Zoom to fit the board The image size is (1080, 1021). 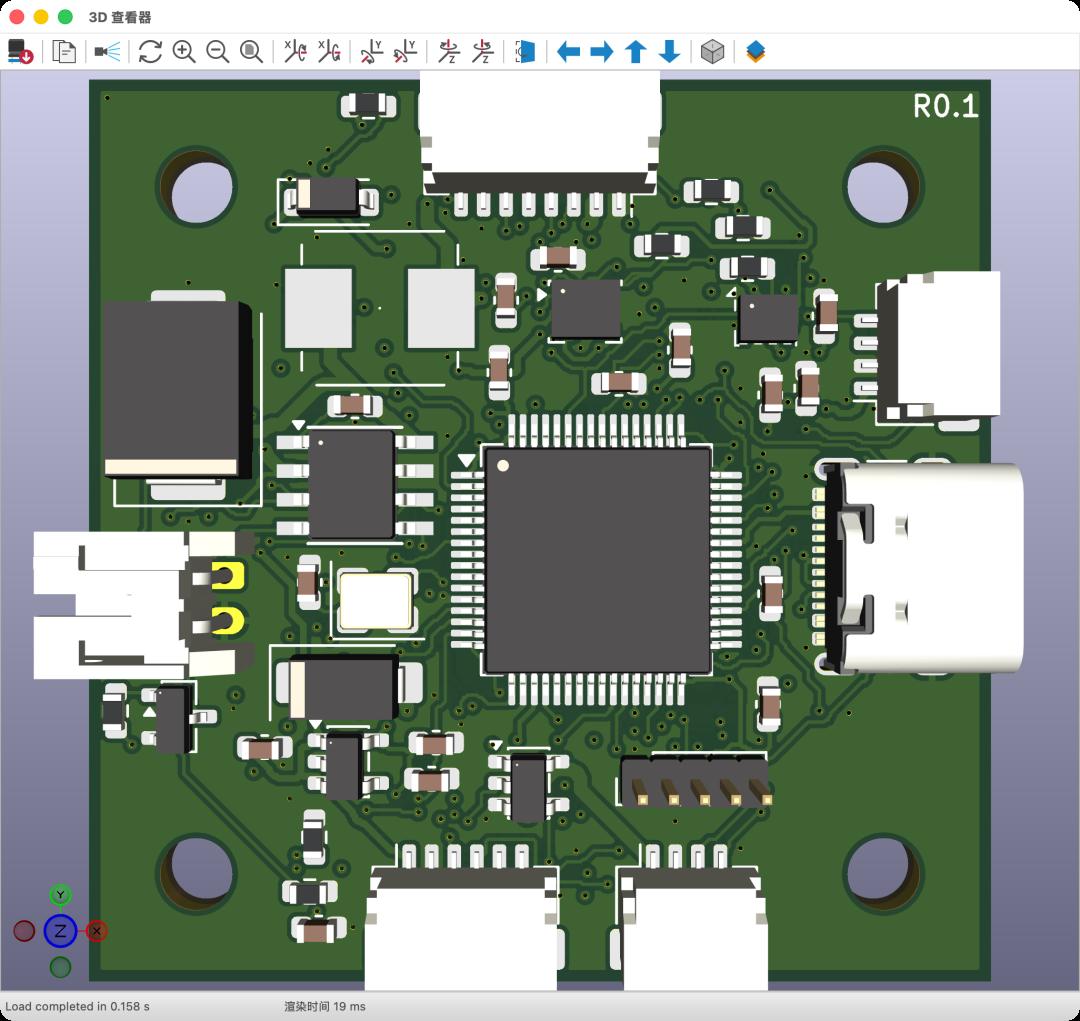[x=251, y=52]
